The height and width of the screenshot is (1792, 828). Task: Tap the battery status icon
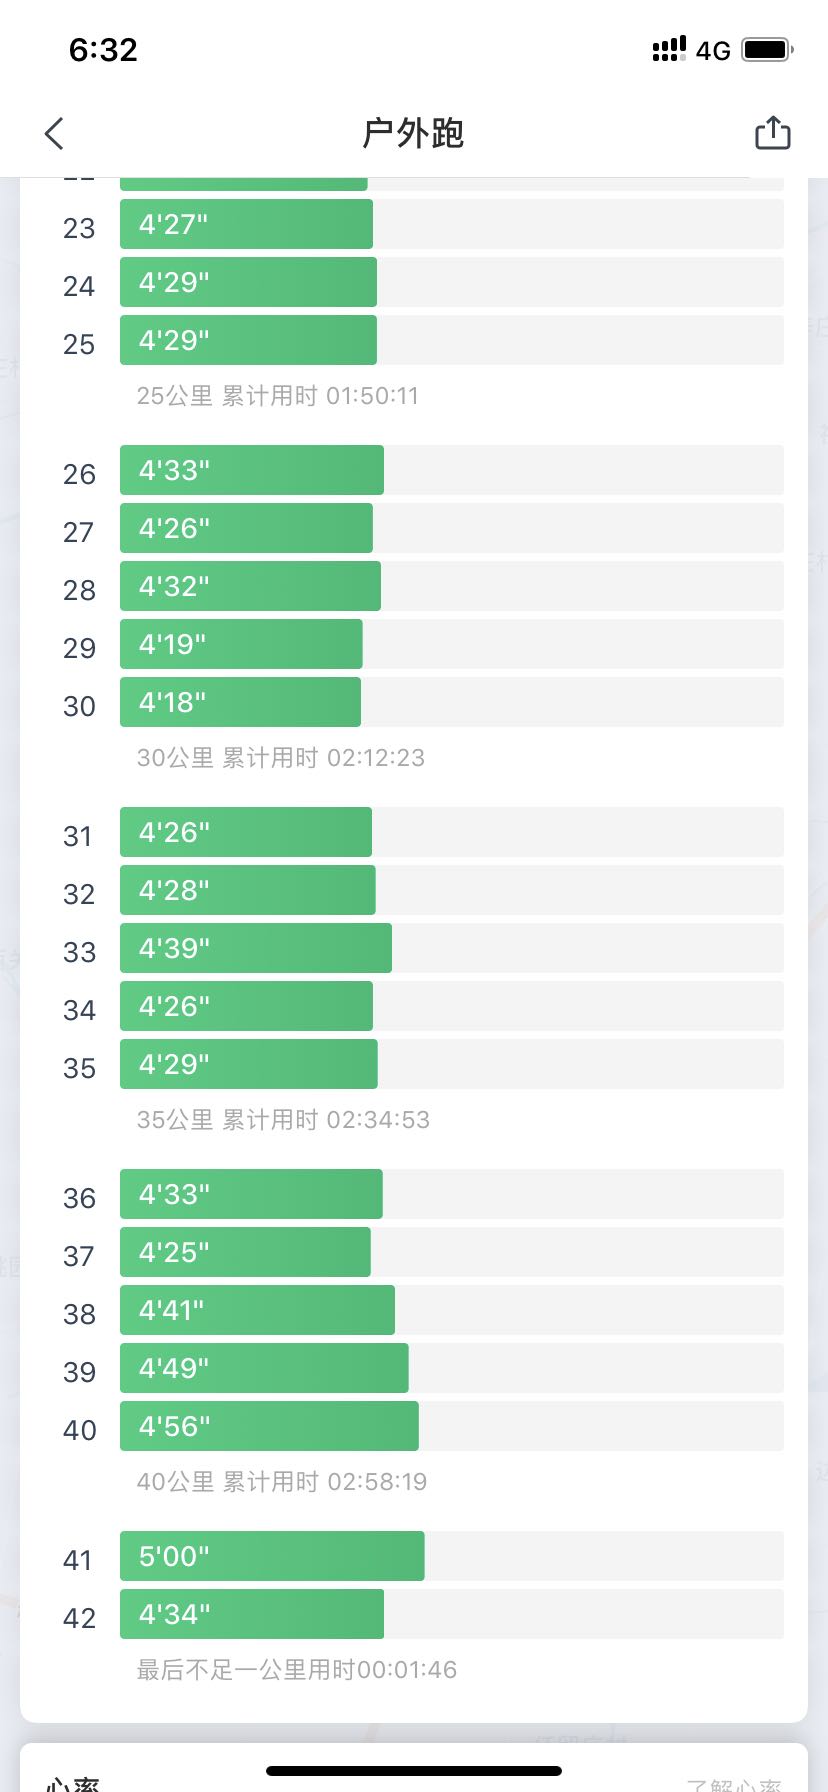coord(767,49)
